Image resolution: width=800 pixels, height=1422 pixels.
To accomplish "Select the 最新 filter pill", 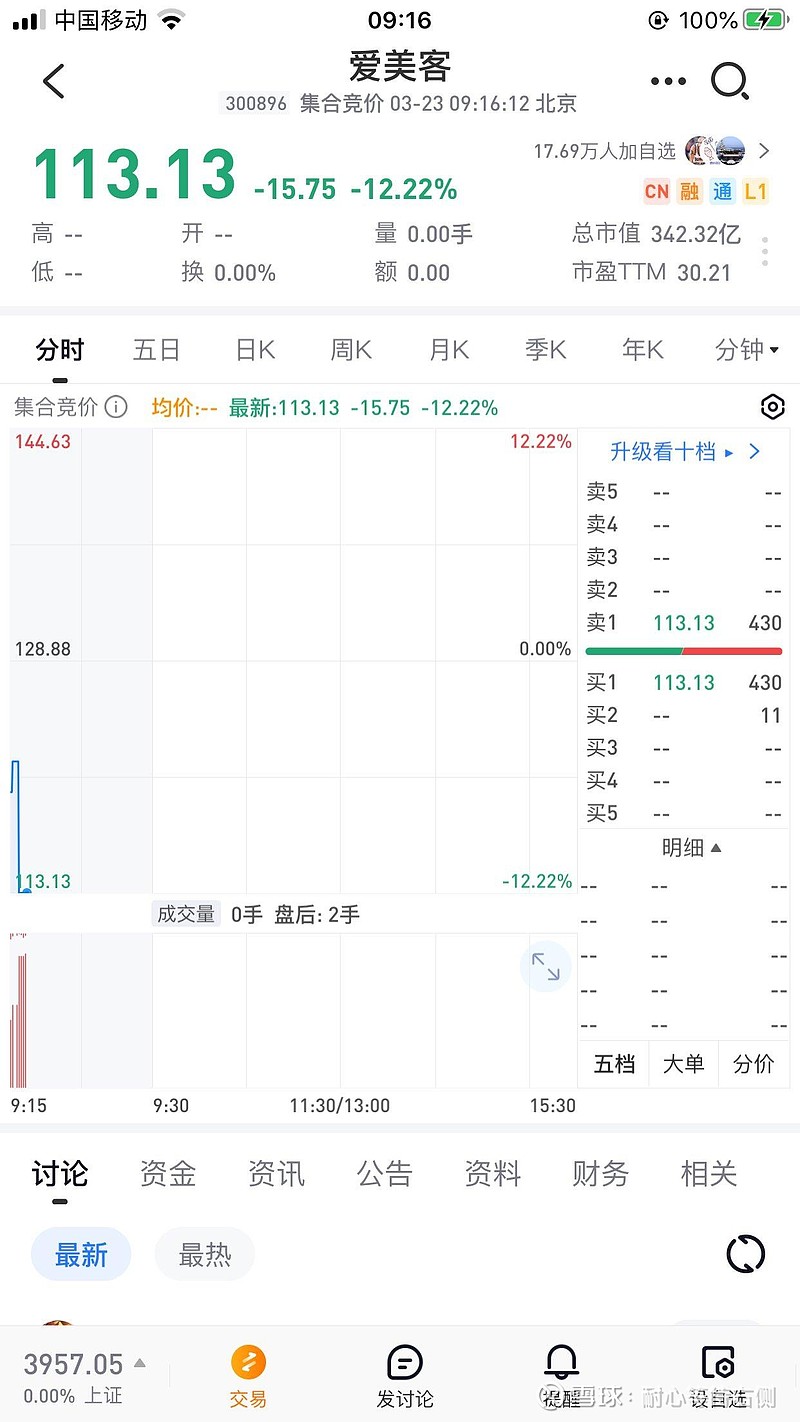I will pos(81,1254).
